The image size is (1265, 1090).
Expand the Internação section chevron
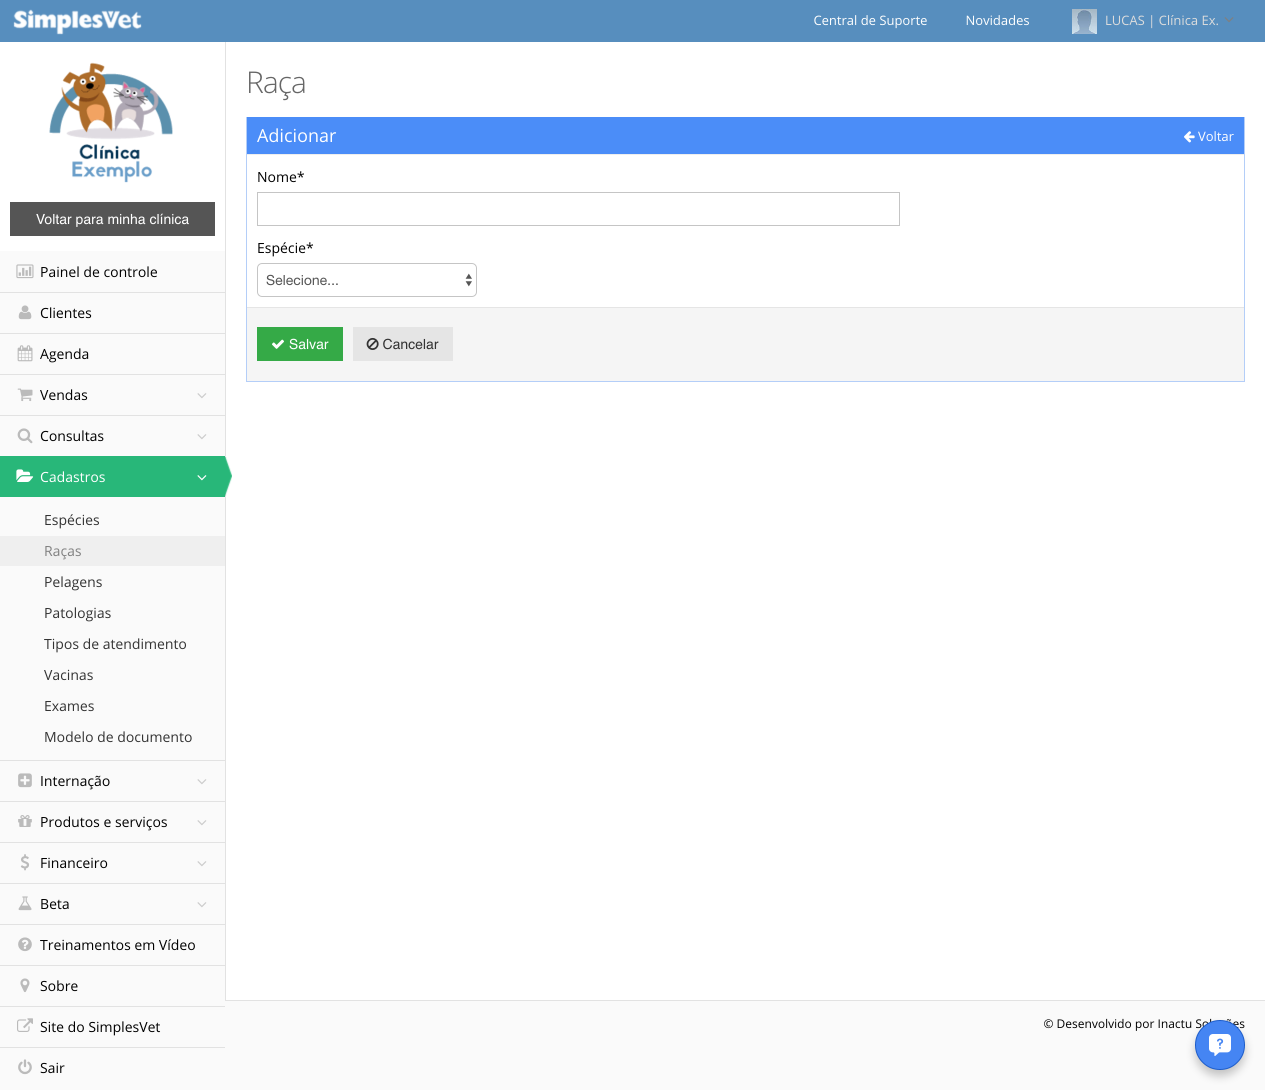202,781
